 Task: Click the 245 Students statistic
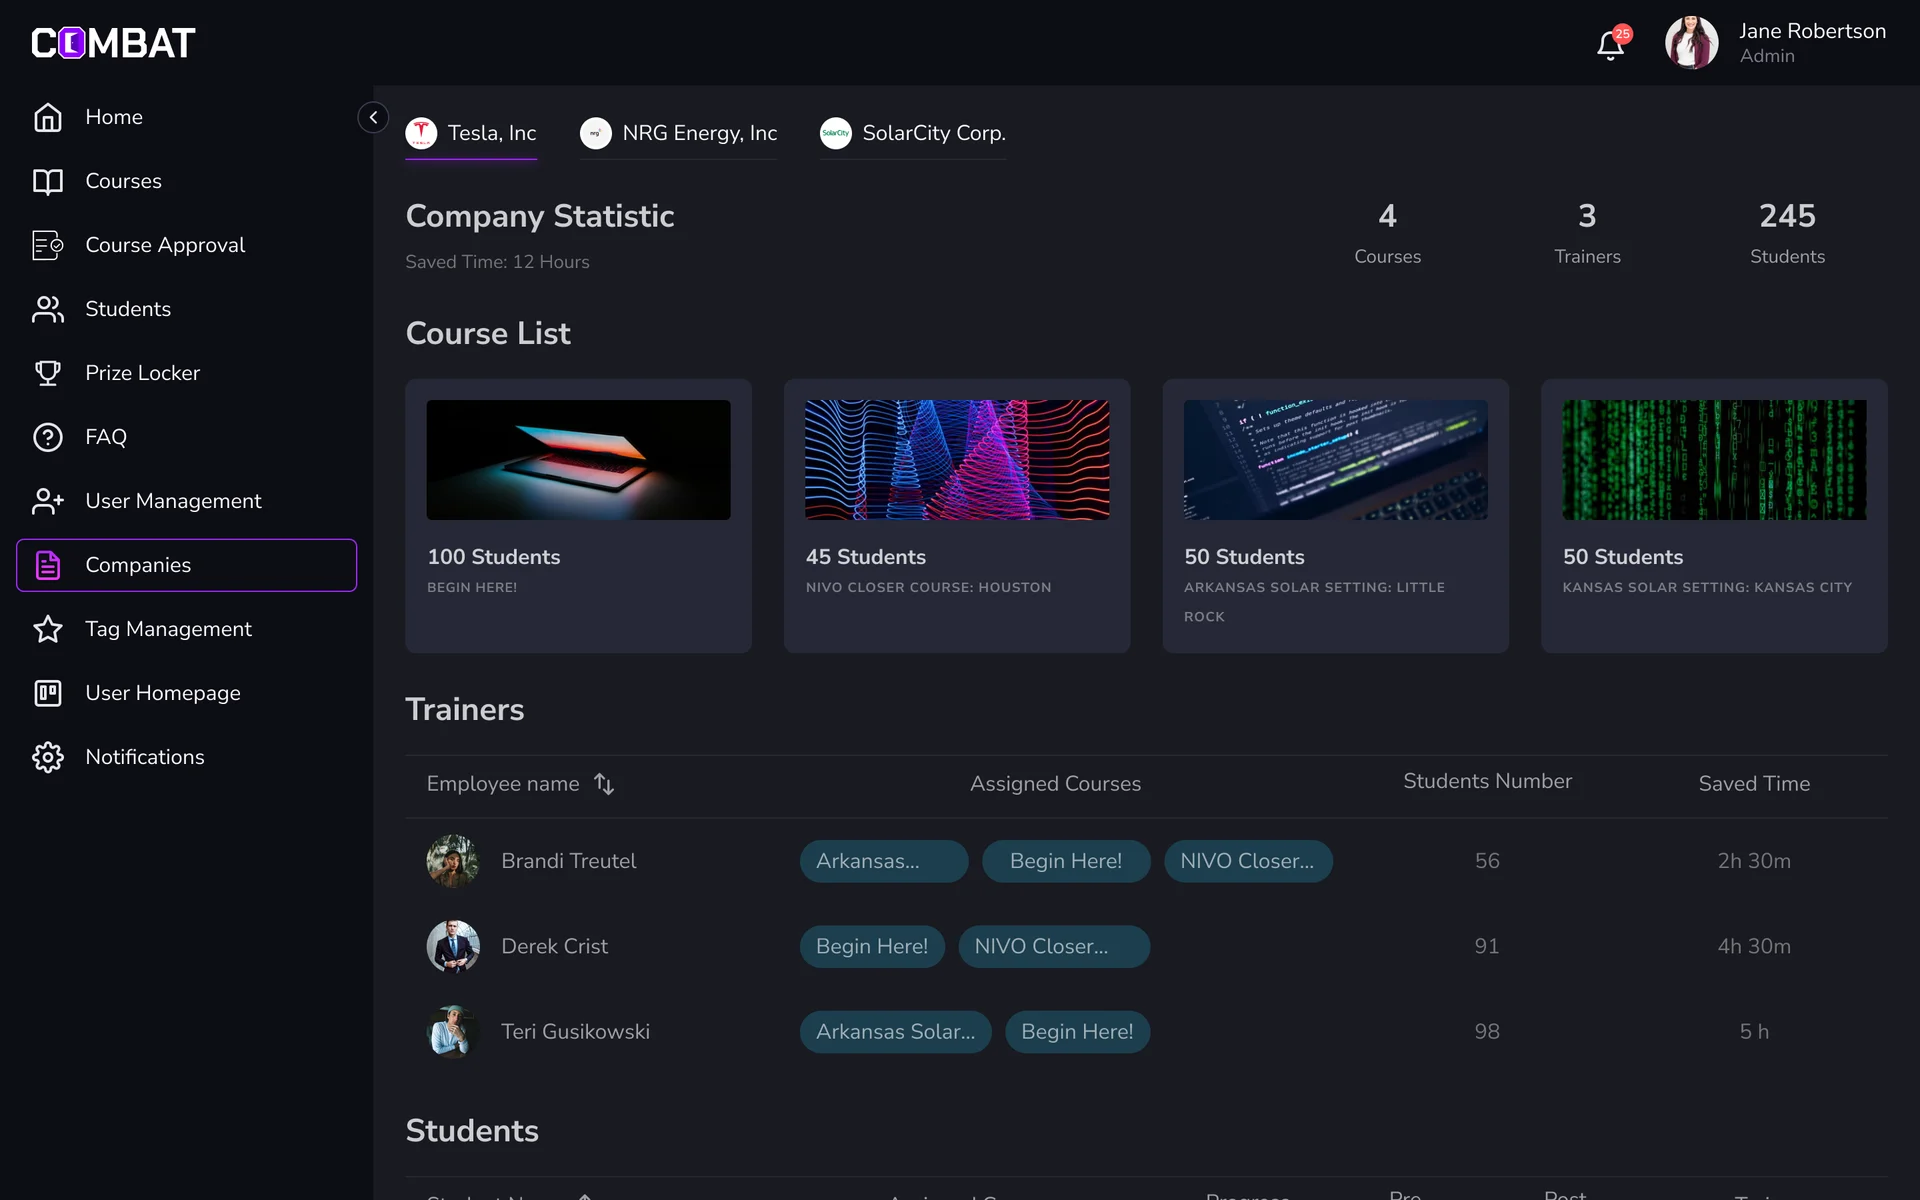pyautogui.click(x=1787, y=233)
